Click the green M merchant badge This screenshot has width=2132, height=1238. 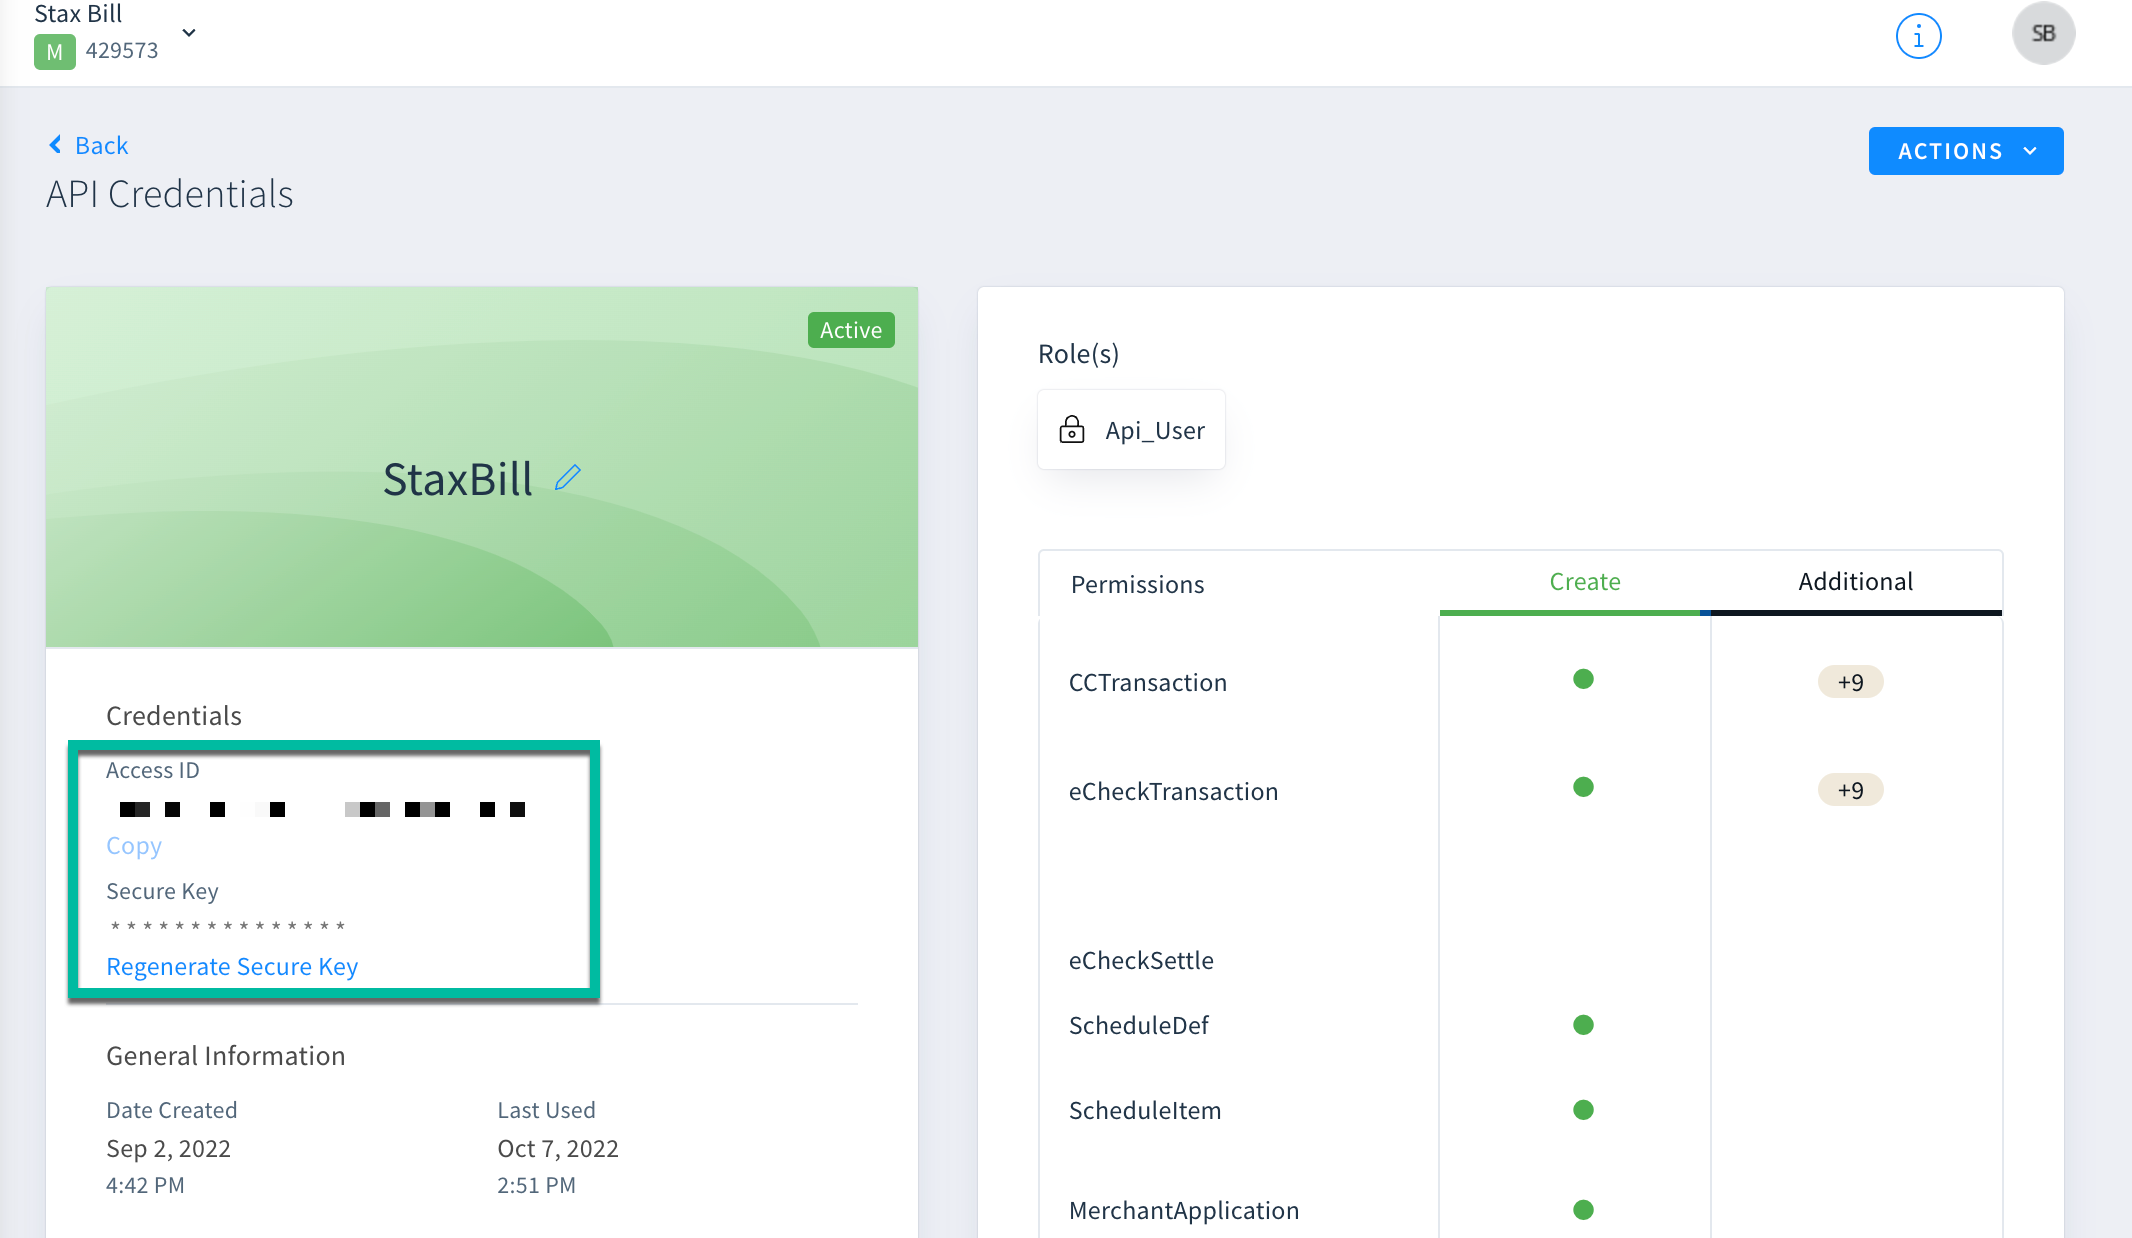tap(54, 52)
